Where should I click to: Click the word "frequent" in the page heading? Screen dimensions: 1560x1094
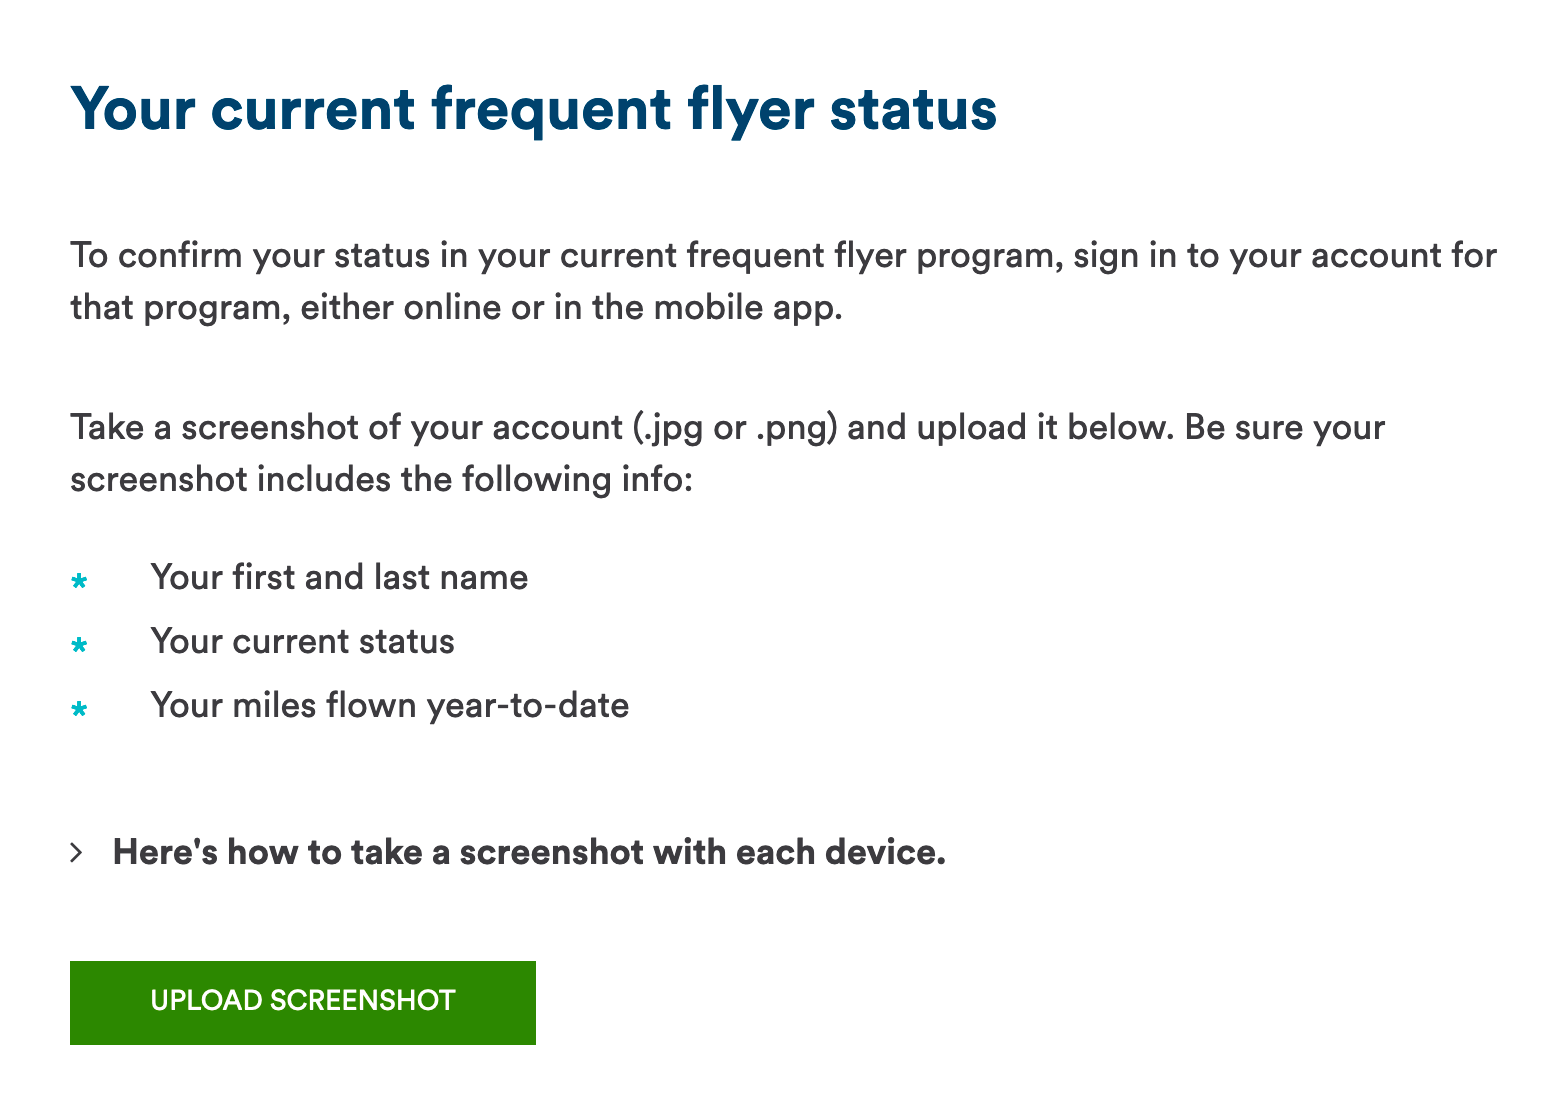[551, 109]
